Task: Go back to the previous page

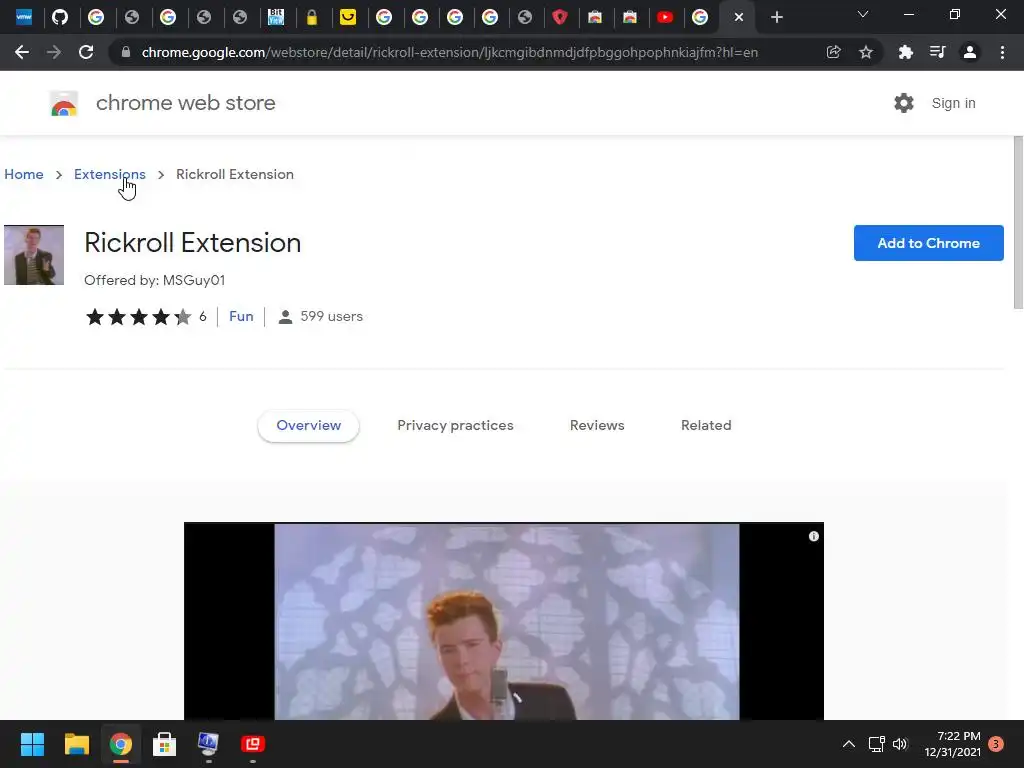Action: pyautogui.click(x=22, y=52)
